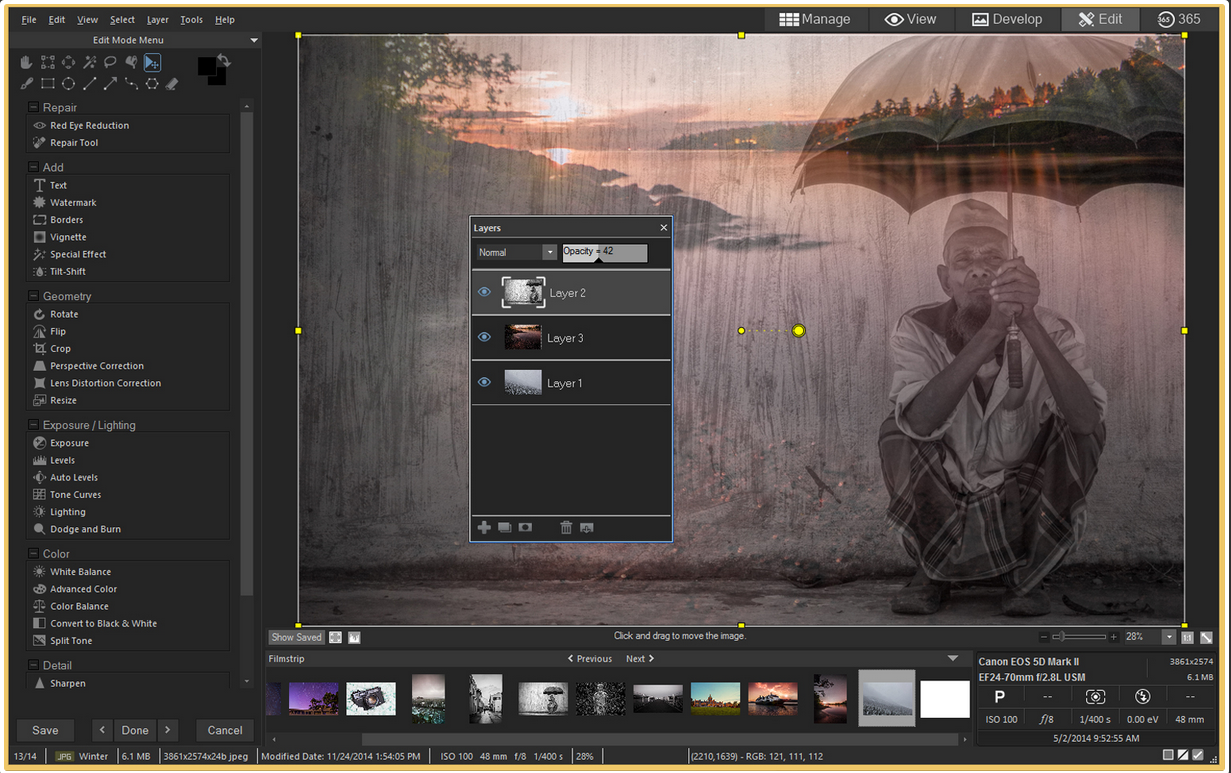Viewport: 1231px width, 773px height.
Task: Click the 1:1 actual size icon
Action: [1187, 637]
